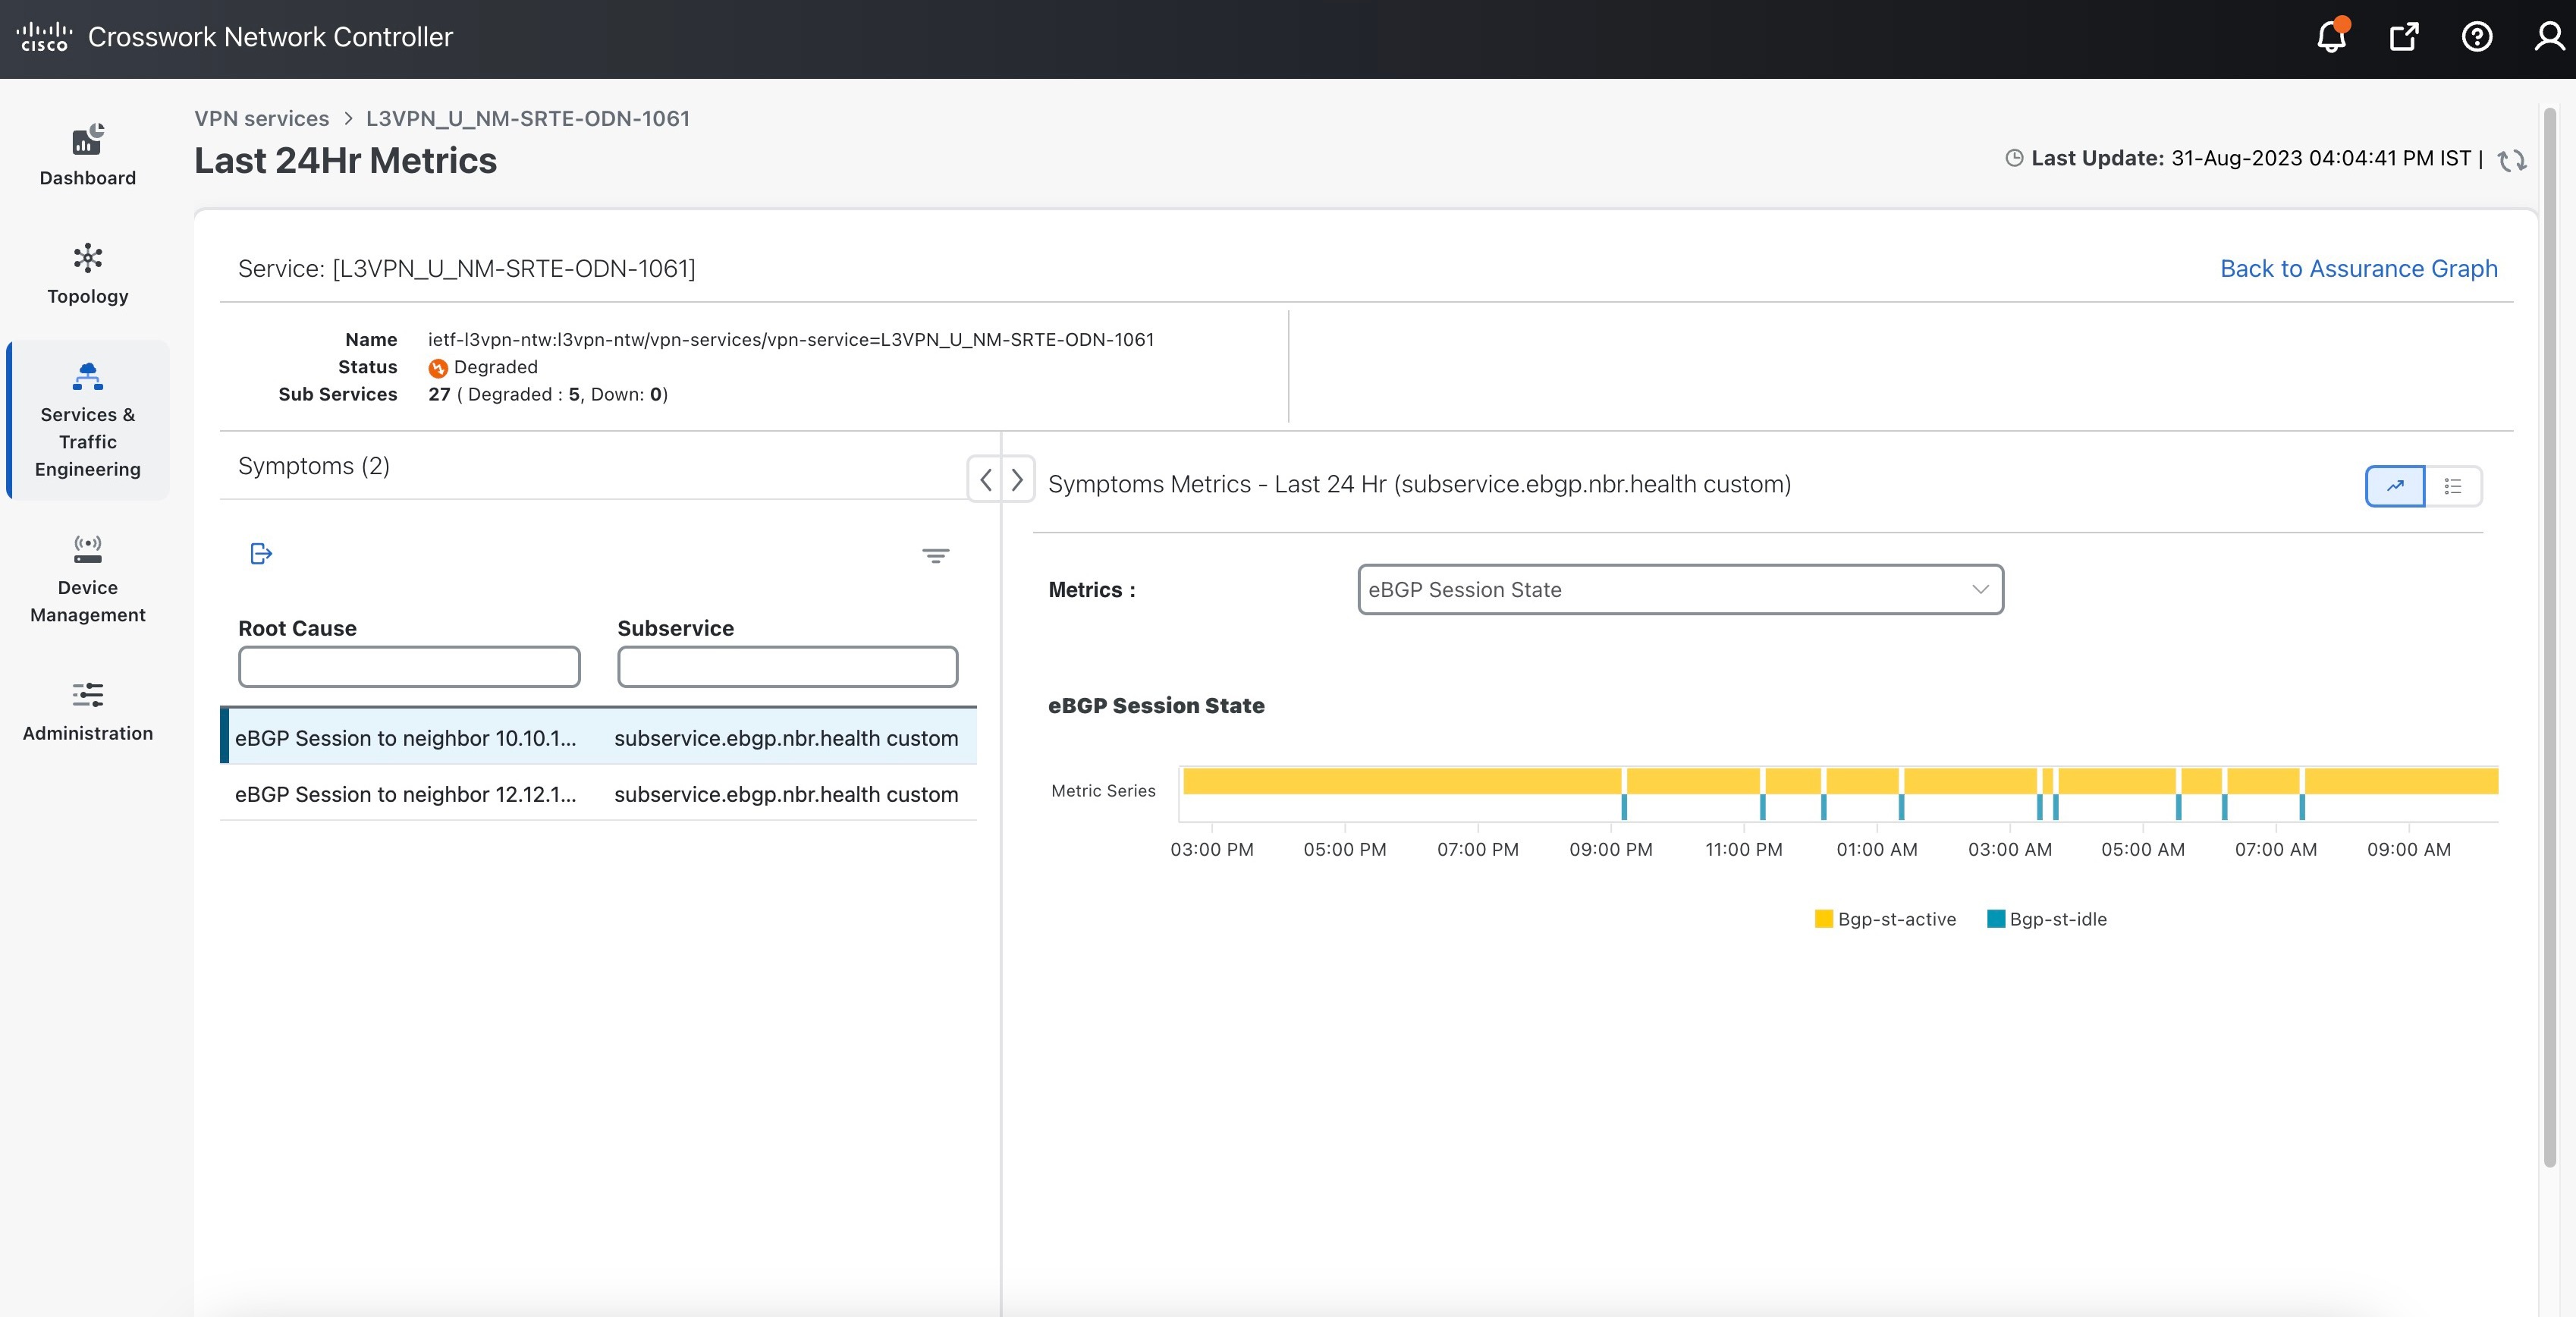Open Dashboard from the sidebar
This screenshot has width=2576, height=1317.
click(88, 156)
